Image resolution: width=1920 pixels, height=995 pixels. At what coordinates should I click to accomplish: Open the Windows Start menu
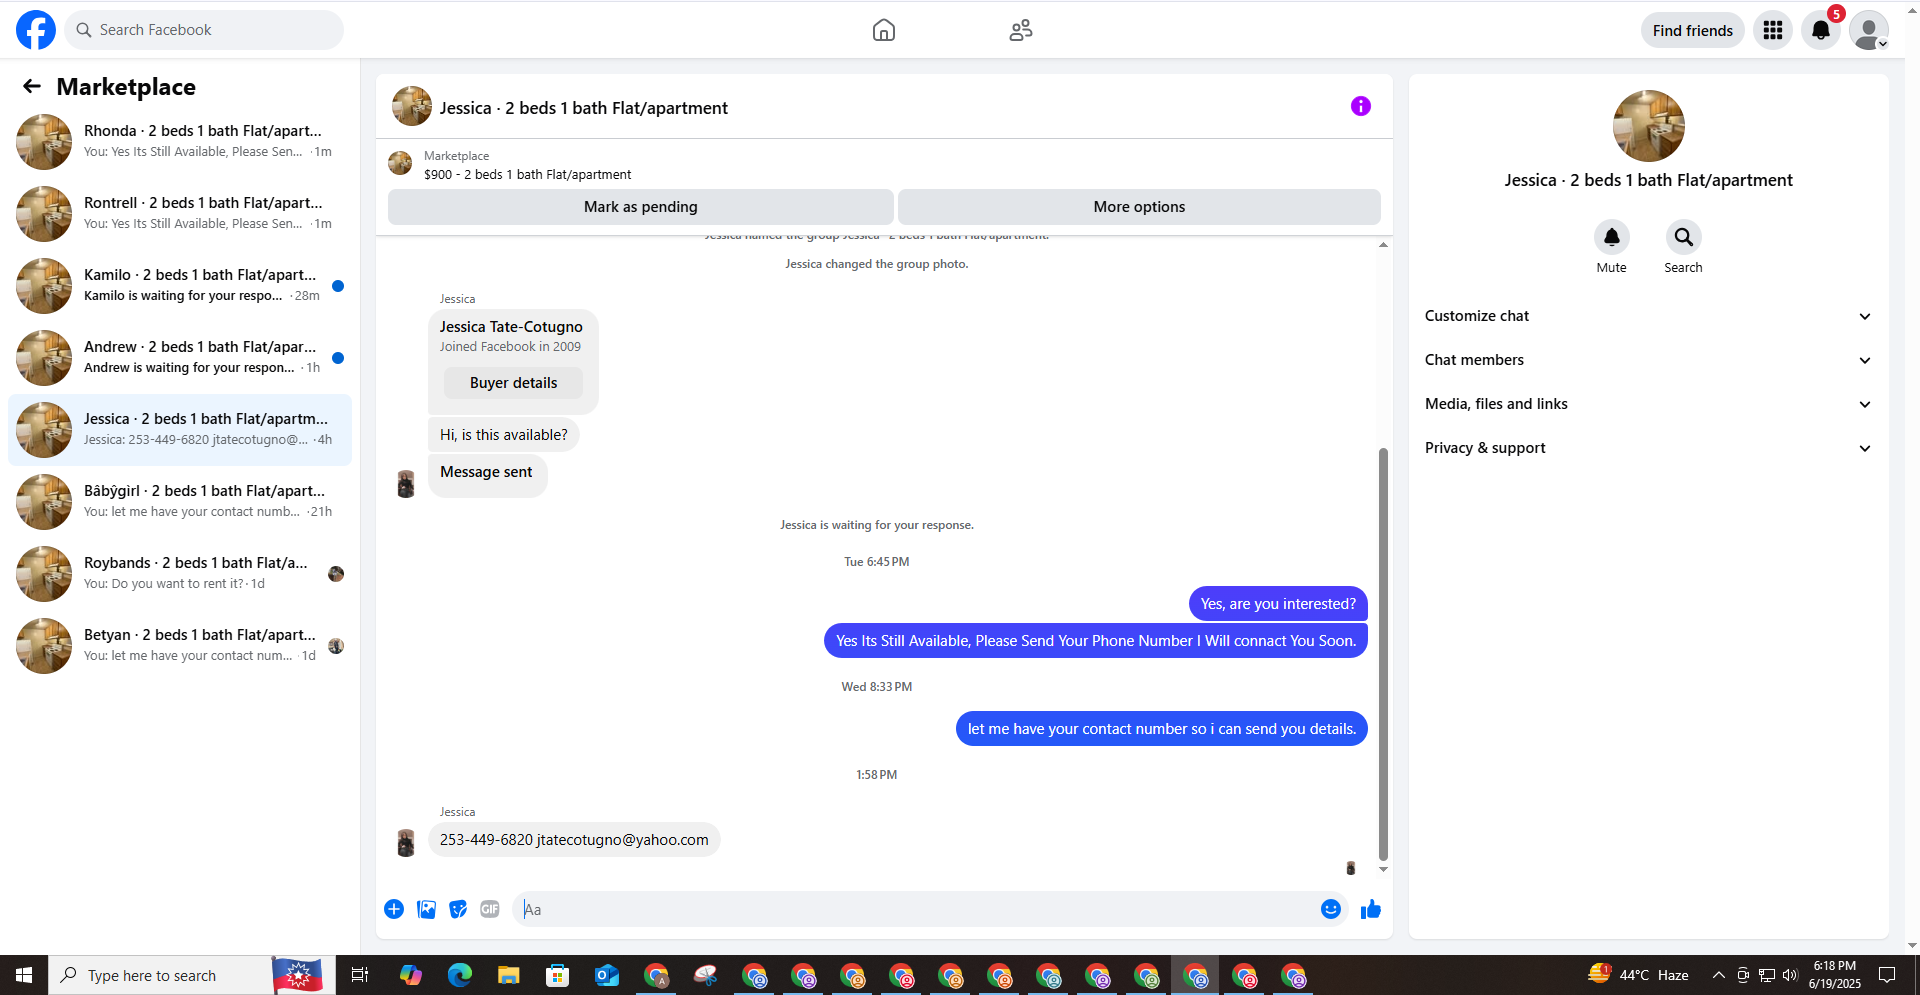pyautogui.click(x=24, y=975)
